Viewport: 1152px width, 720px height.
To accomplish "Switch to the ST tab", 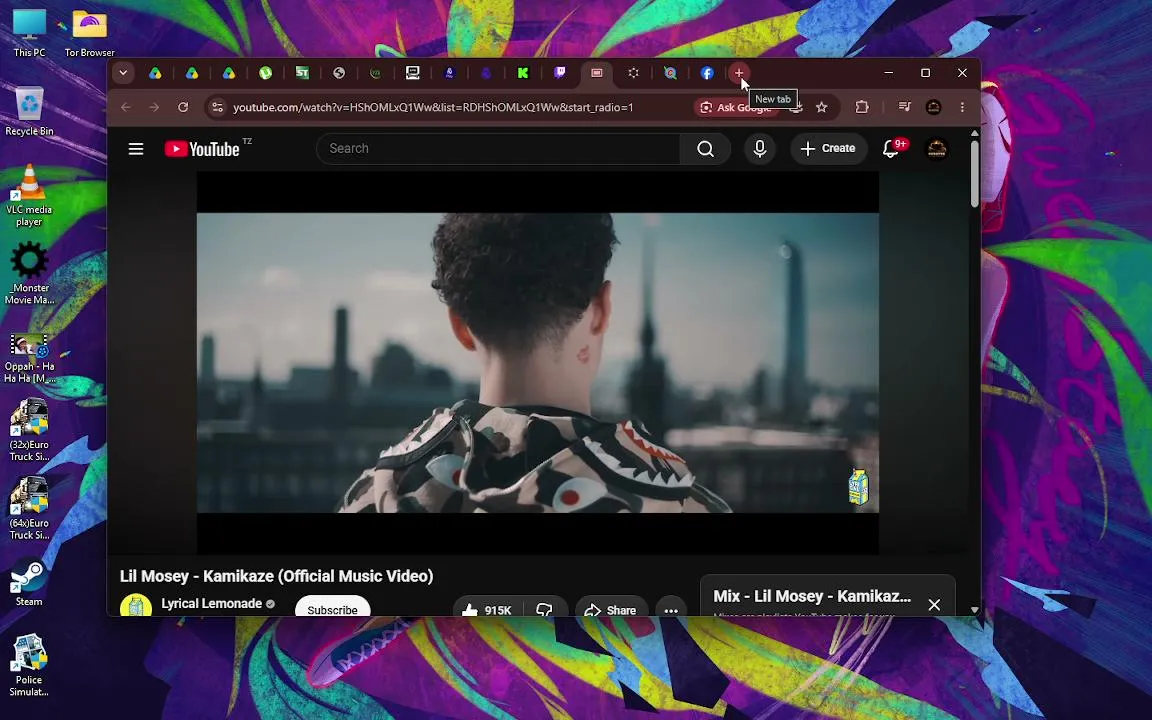I will (302, 73).
